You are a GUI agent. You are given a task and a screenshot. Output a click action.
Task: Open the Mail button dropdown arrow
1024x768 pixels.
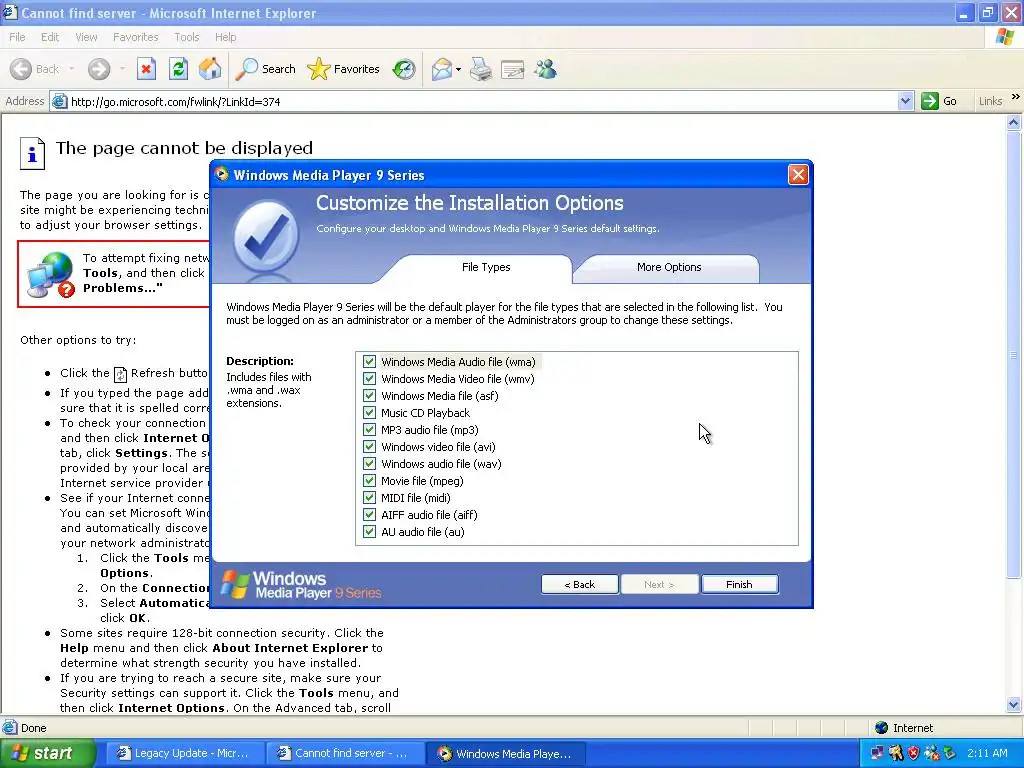coord(458,69)
